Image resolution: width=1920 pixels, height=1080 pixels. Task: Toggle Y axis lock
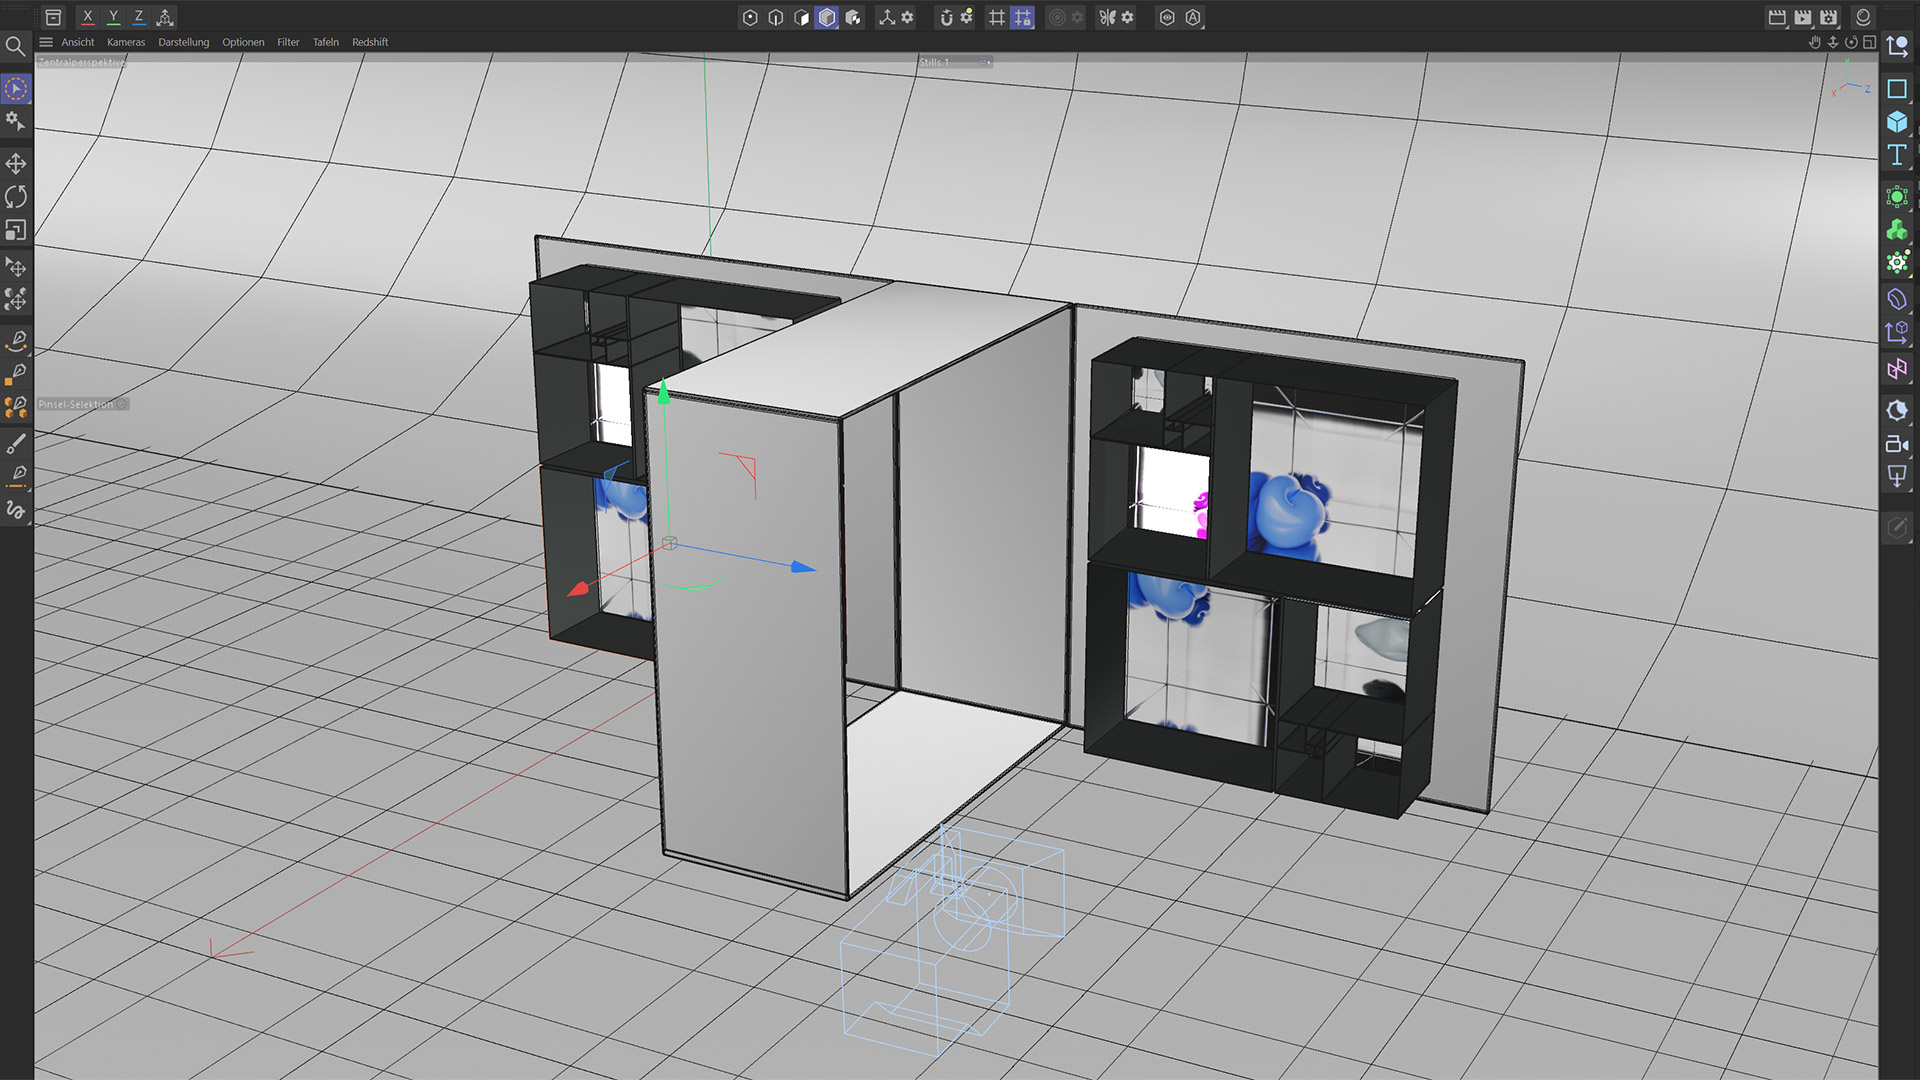tap(113, 17)
